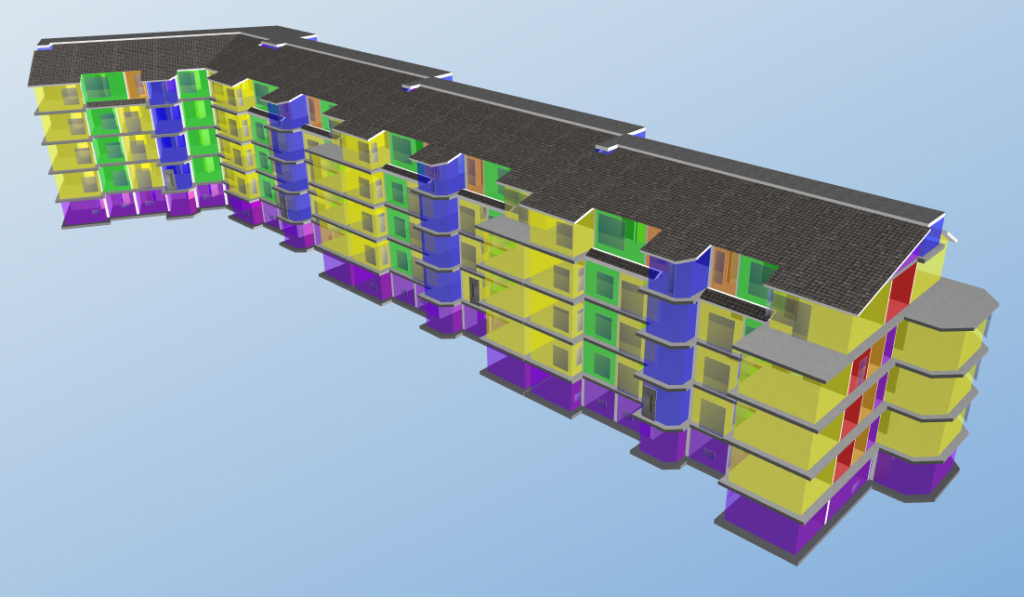This screenshot has width=1024, height=597.
Task: Select the gray flat canopy on the far-right bay
Action: 948,300
